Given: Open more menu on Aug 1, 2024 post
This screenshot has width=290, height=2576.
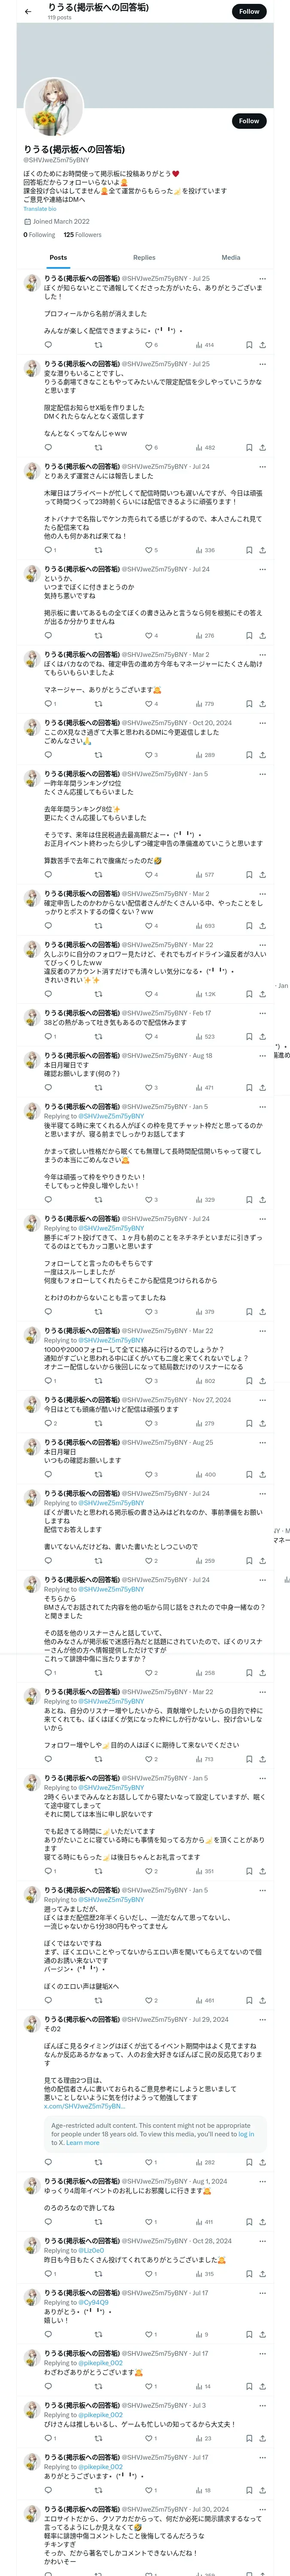Looking at the screenshot, I should tap(262, 2181).
